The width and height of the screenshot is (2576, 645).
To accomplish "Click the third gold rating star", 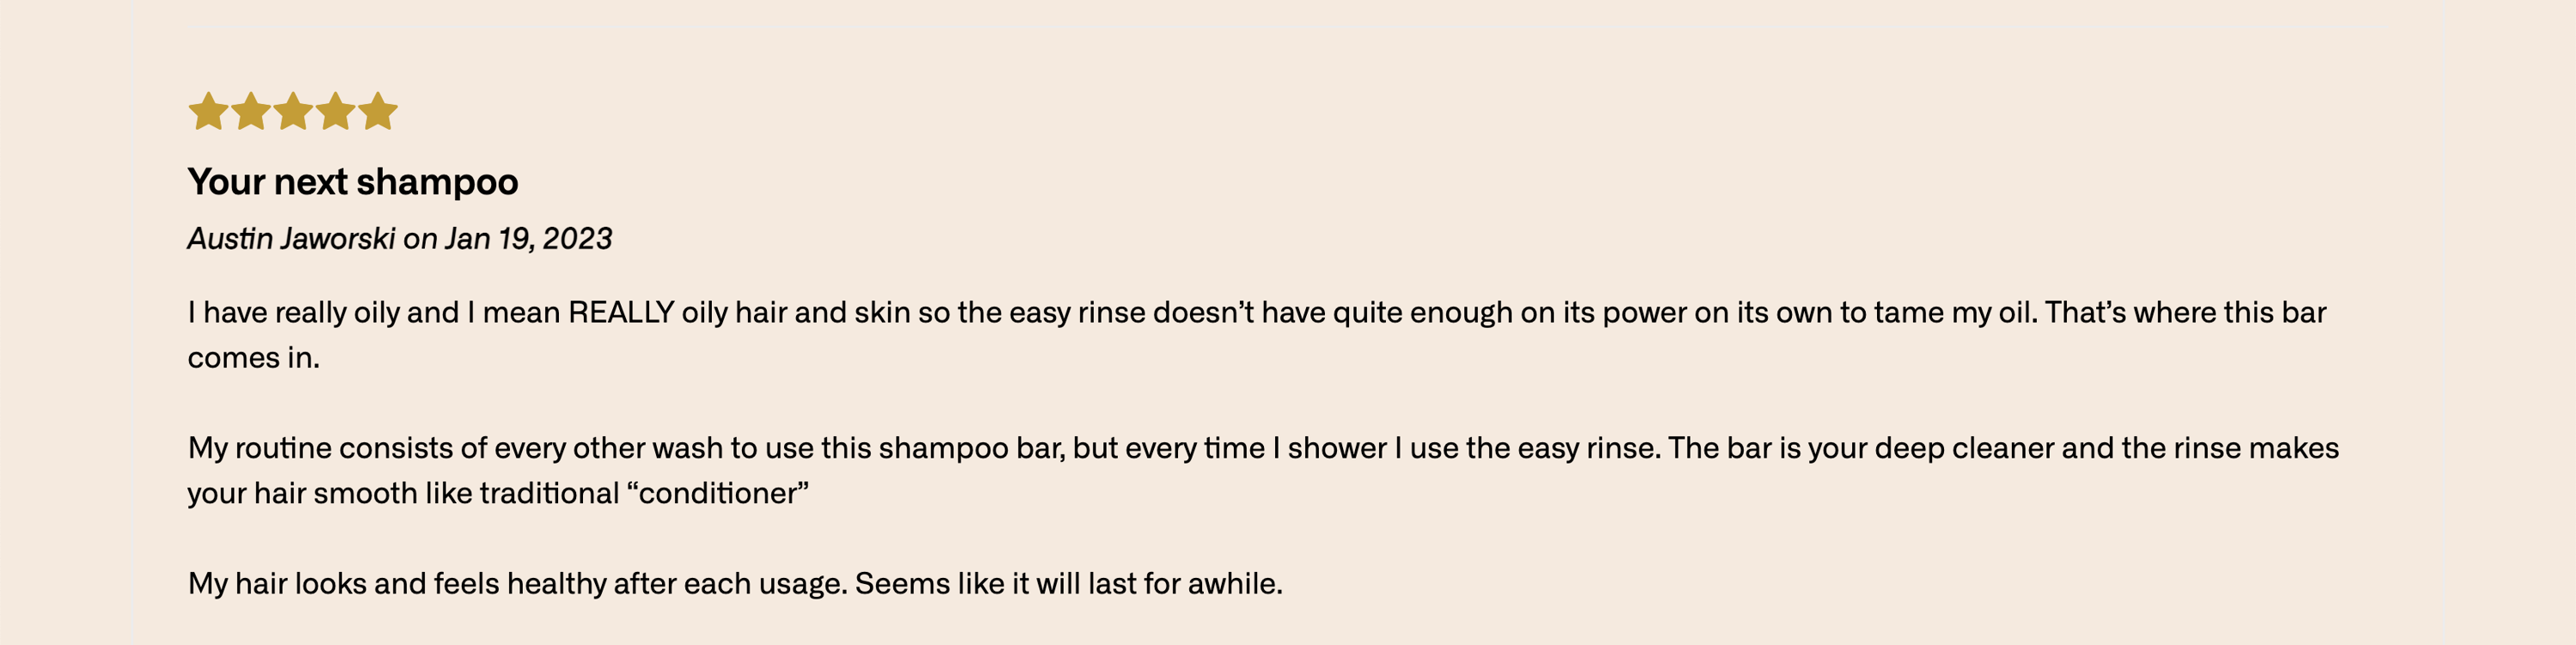I will (x=293, y=111).
